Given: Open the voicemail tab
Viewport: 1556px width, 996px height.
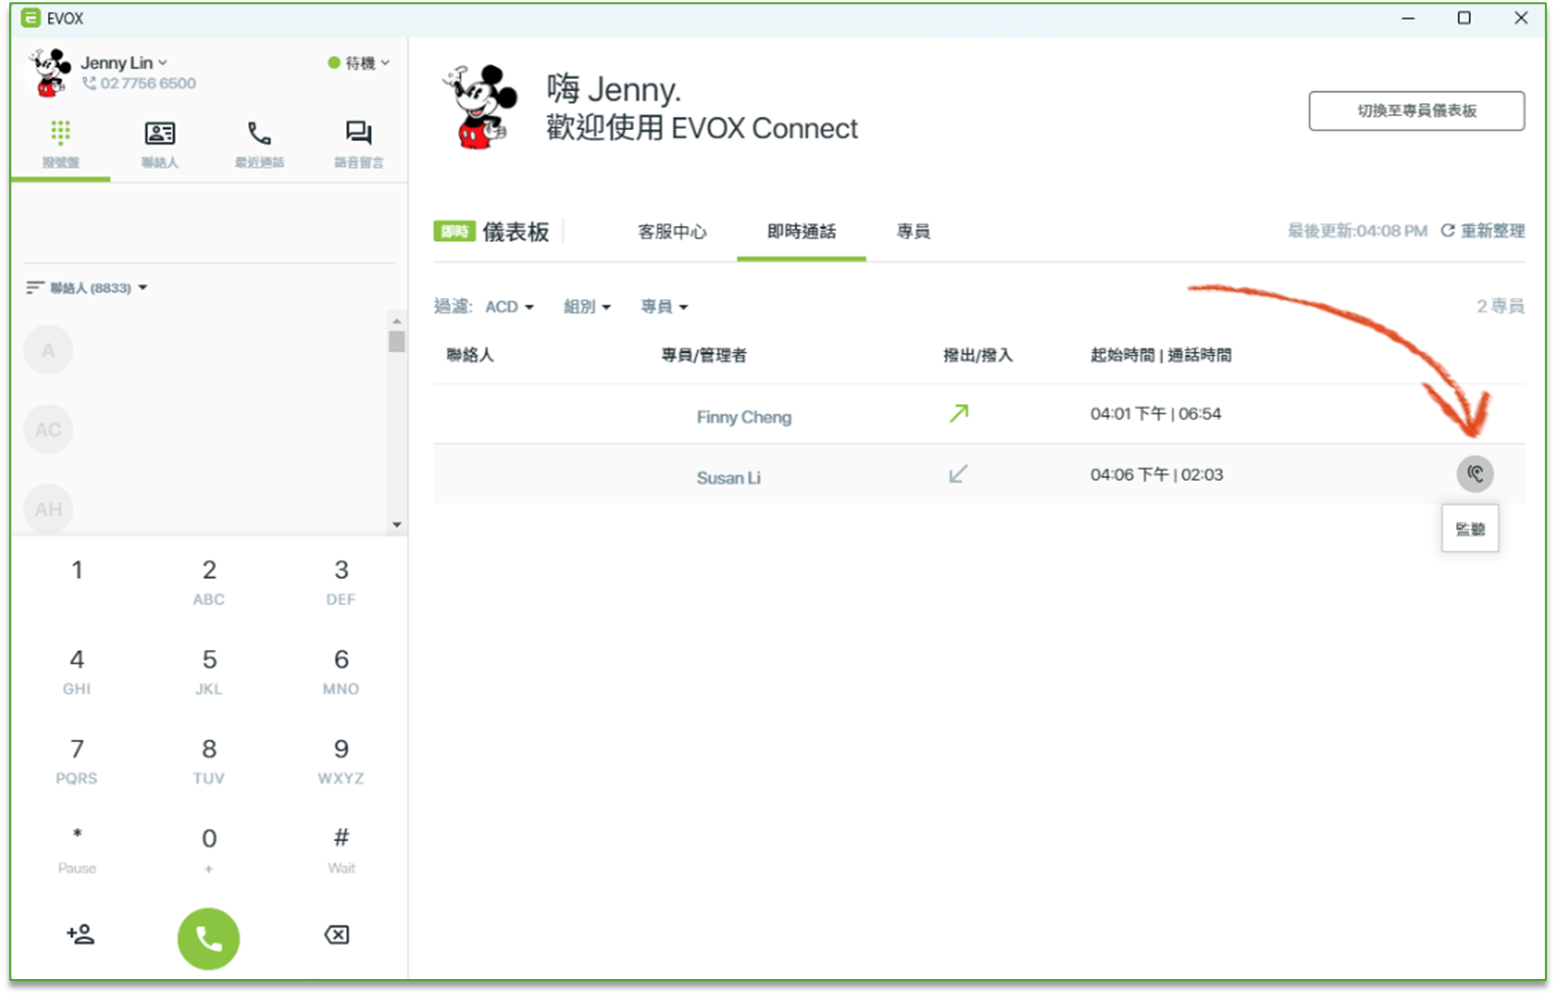Looking at the screenshot, I should pyautogui.click(x=358, y=144).
